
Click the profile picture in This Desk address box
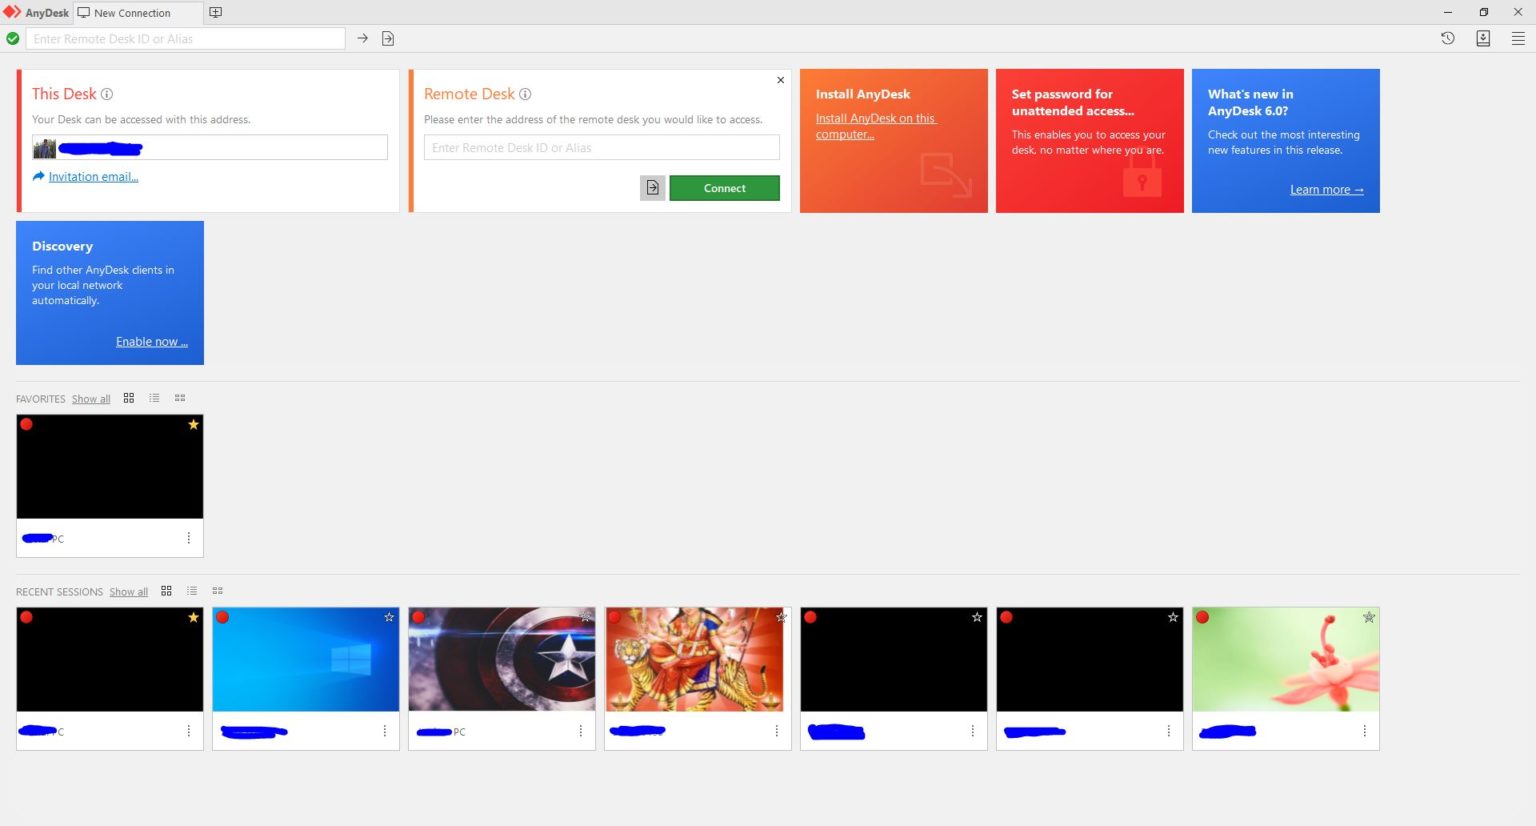coord(44,148)
